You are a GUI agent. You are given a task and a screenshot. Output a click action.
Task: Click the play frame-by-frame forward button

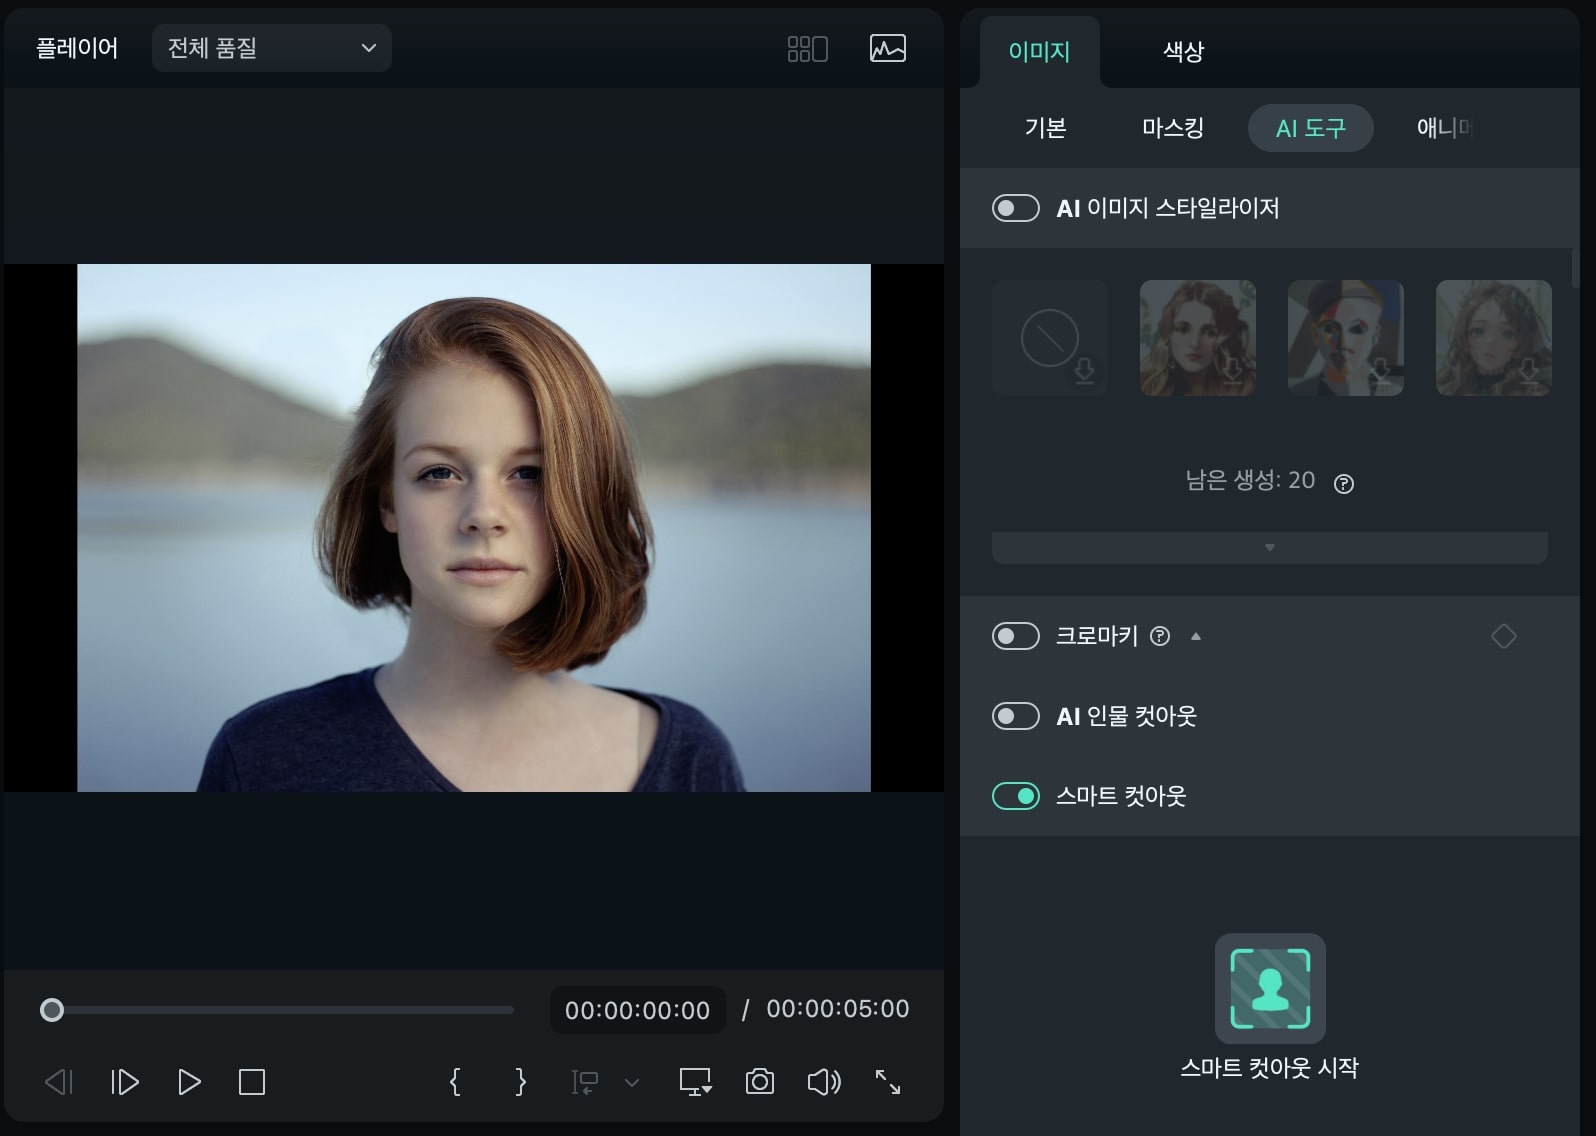[124, 1082]
